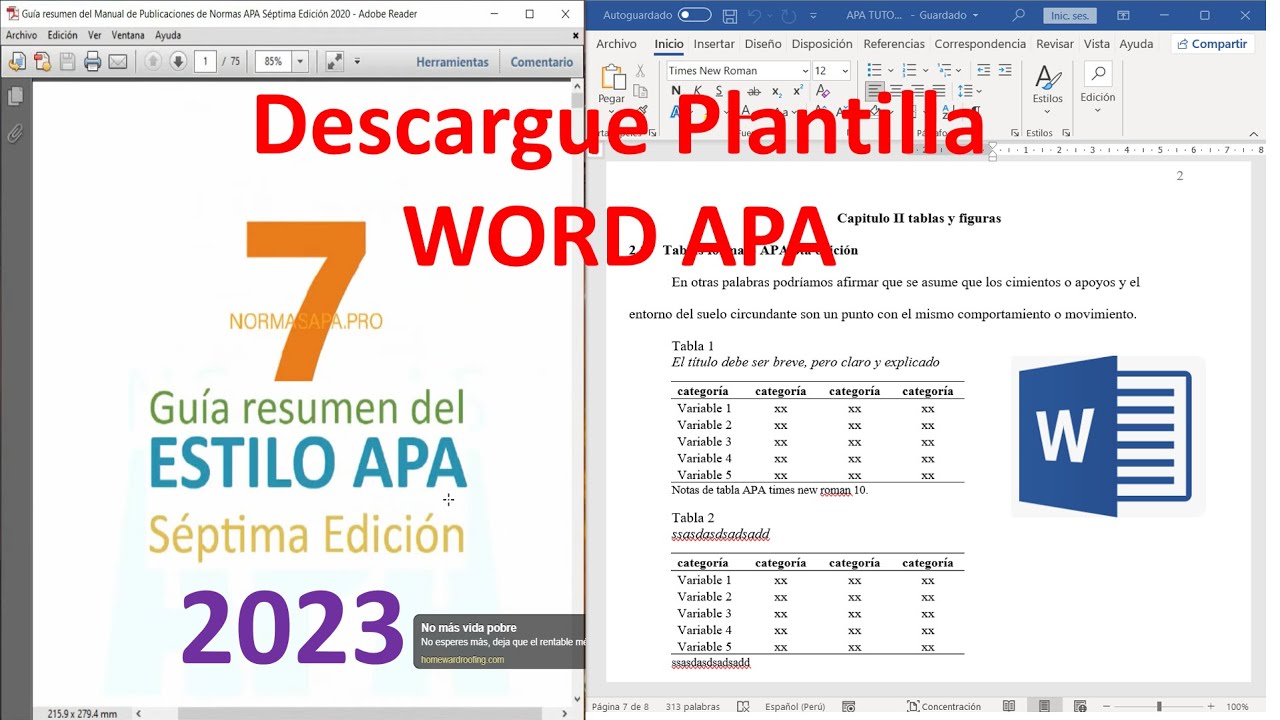Expand the numbered list dropdown arrow
The image size is (1280, 720).
pyautogui.click(x=926, y=70)
